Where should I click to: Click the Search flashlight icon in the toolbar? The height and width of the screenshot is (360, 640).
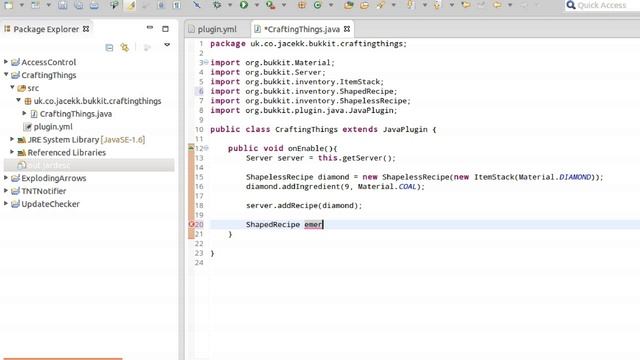380,5
